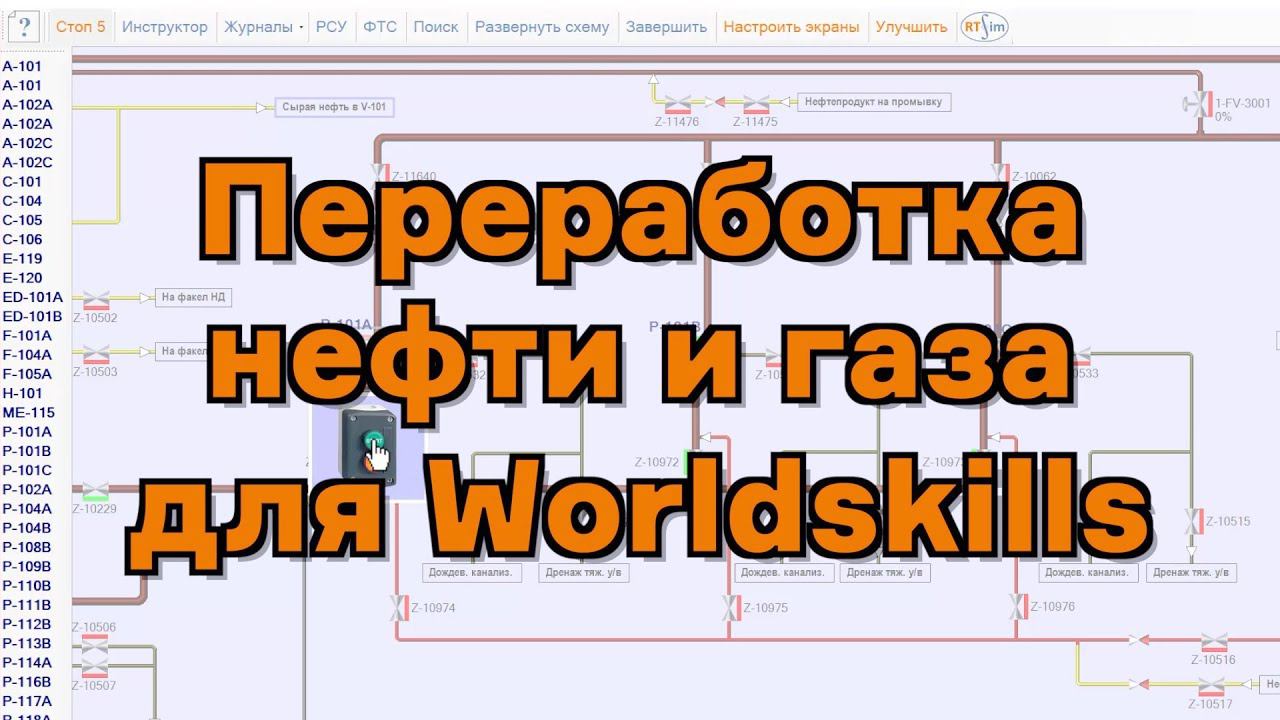This screenshot has width=1280, height=720.
Task: Click the Улучшить button
Action: [x=911, y=27]
